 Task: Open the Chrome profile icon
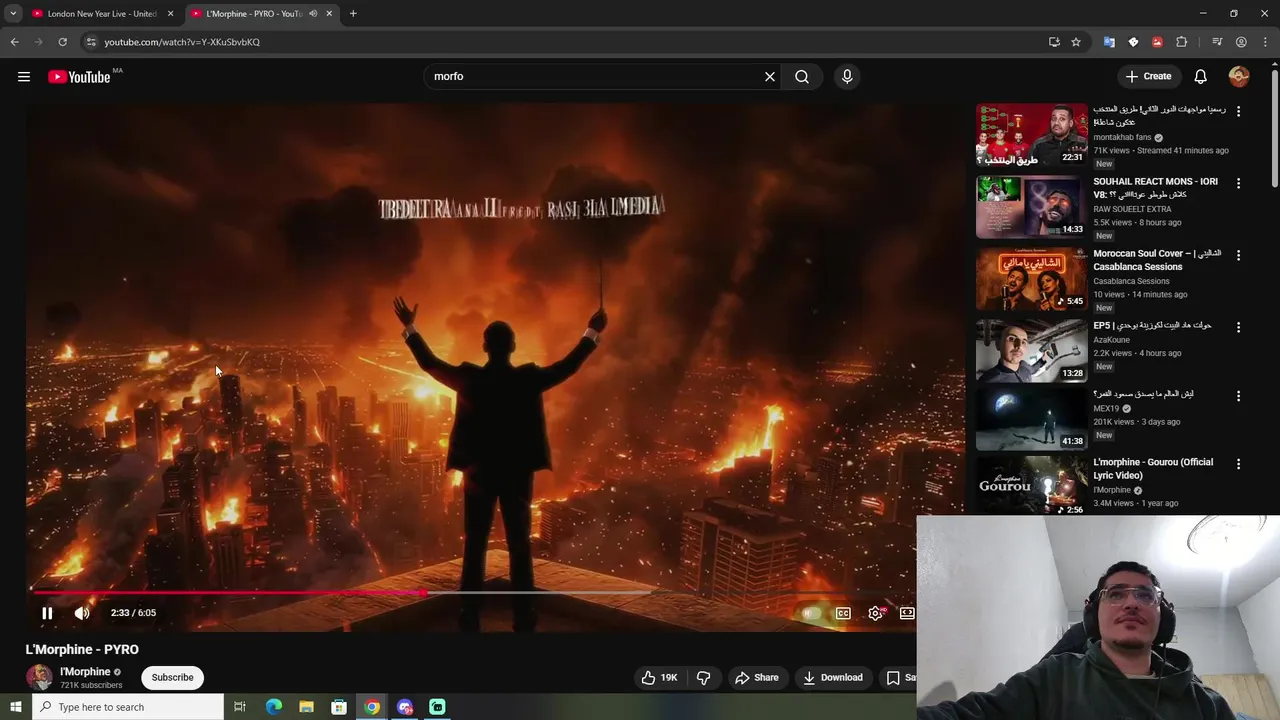1241,42
